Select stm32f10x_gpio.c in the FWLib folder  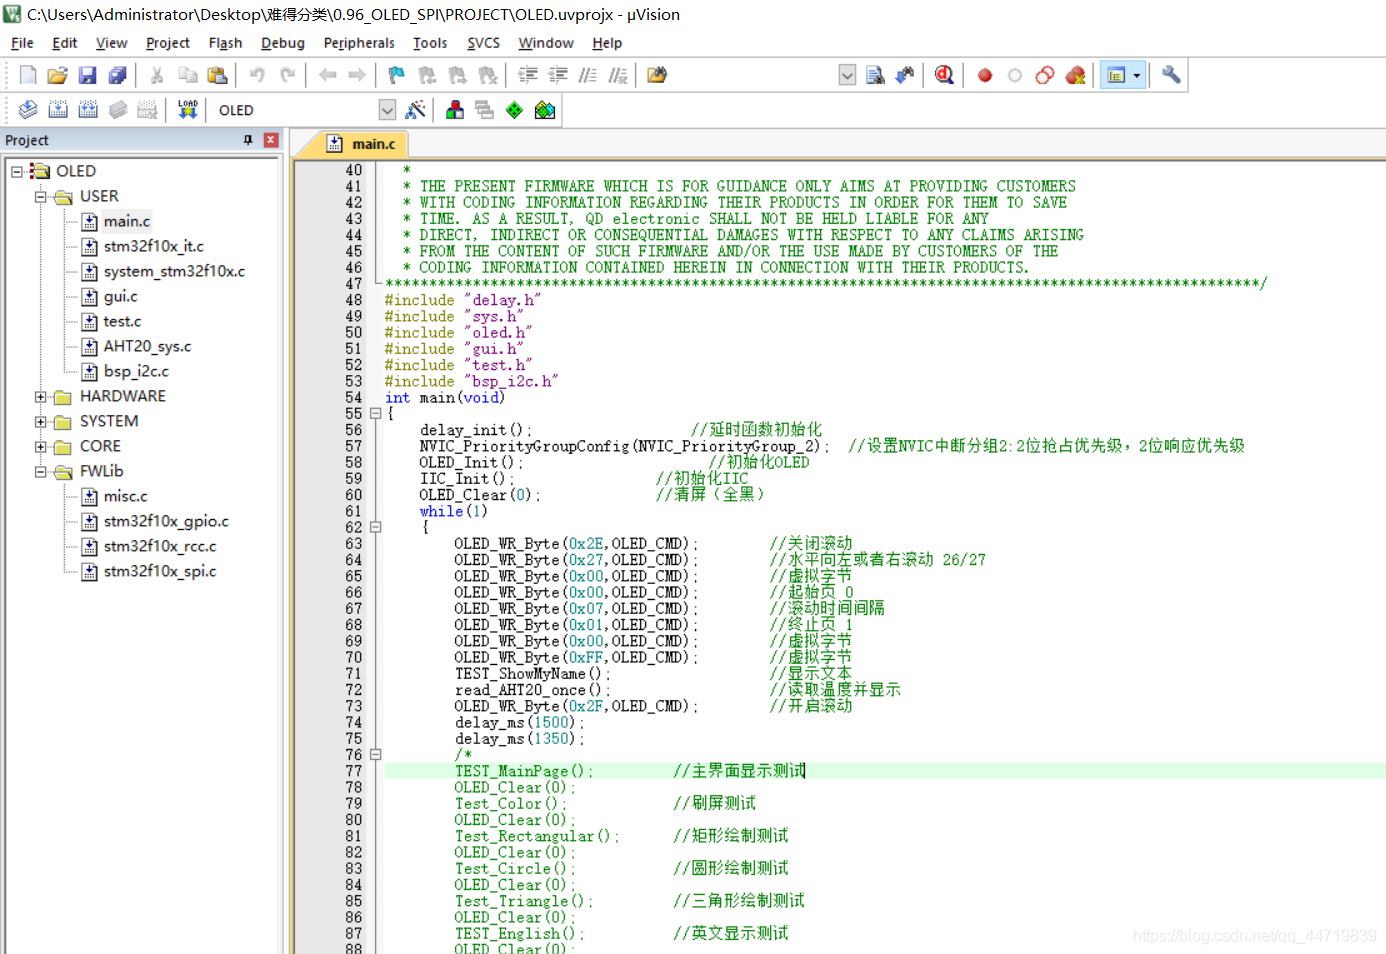166,521
